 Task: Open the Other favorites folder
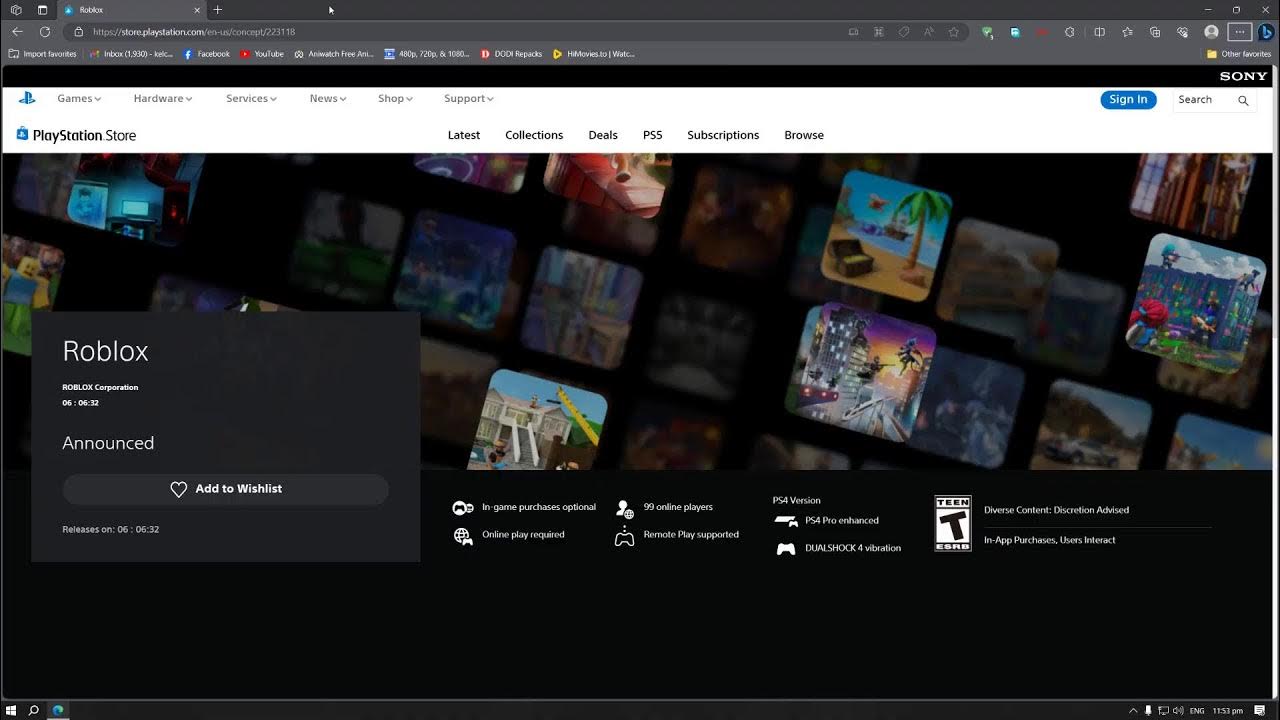click(1239, 54)
